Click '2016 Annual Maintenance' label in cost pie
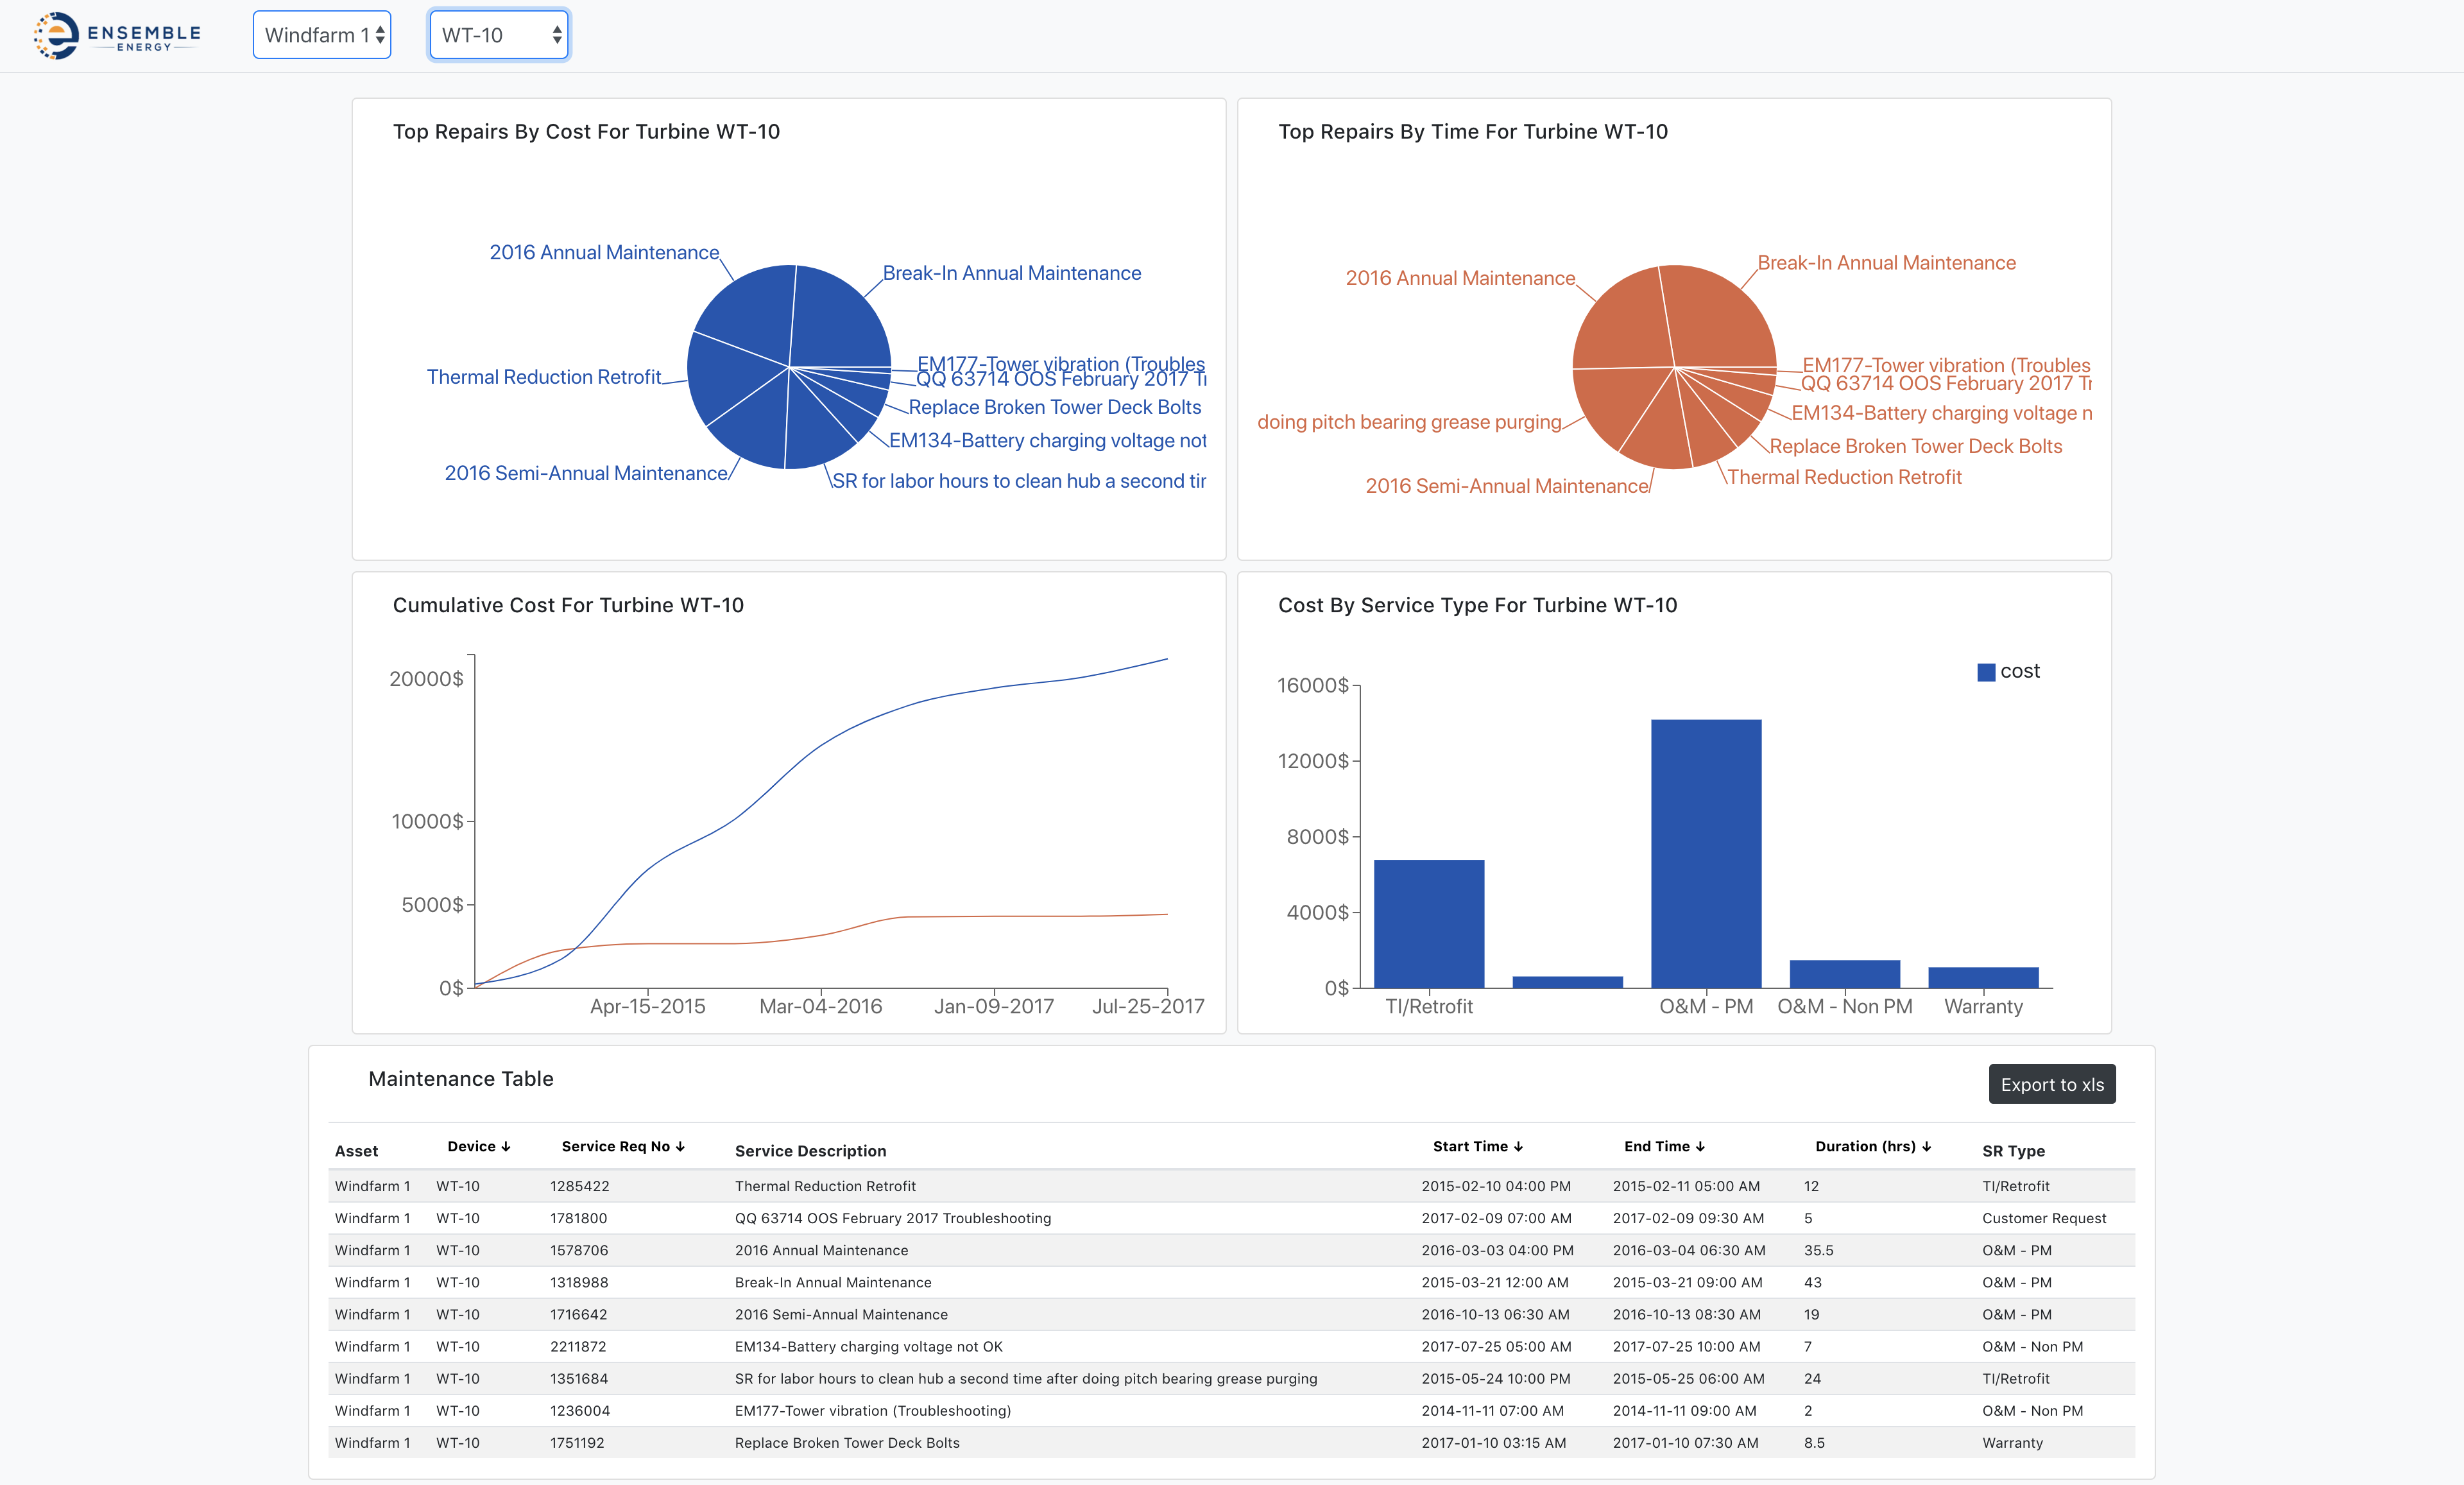The image size is (2464, 1485). pos(604,252)
